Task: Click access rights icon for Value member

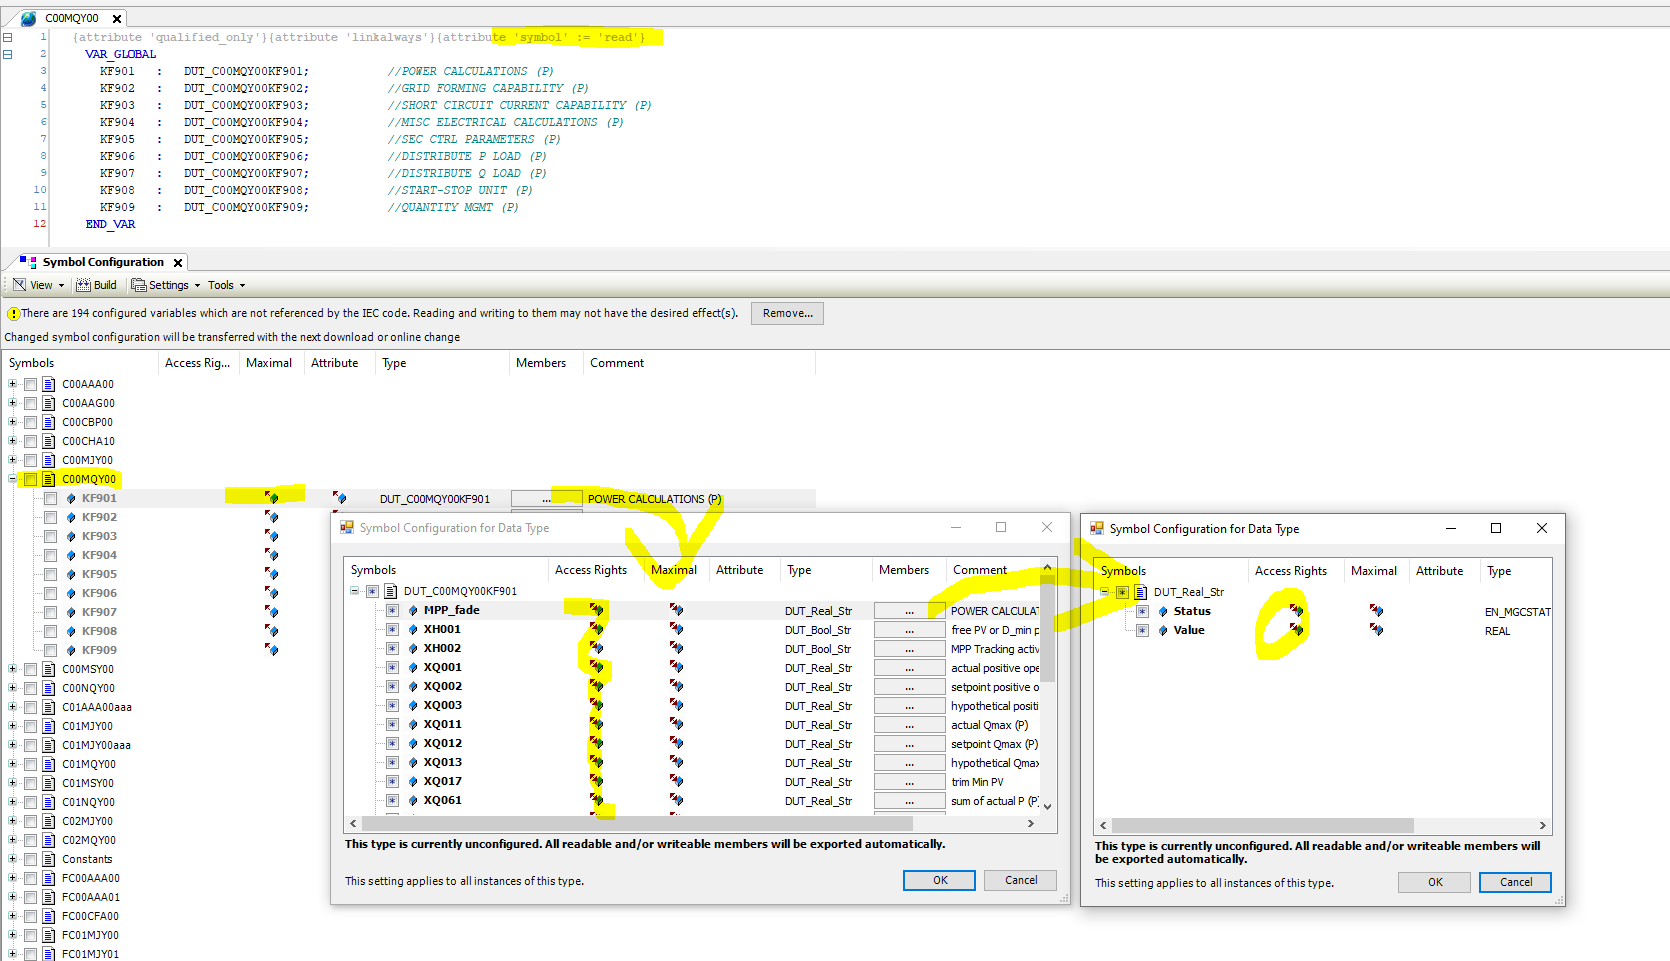Action: pyautogui.click(x=1297, y=629)
